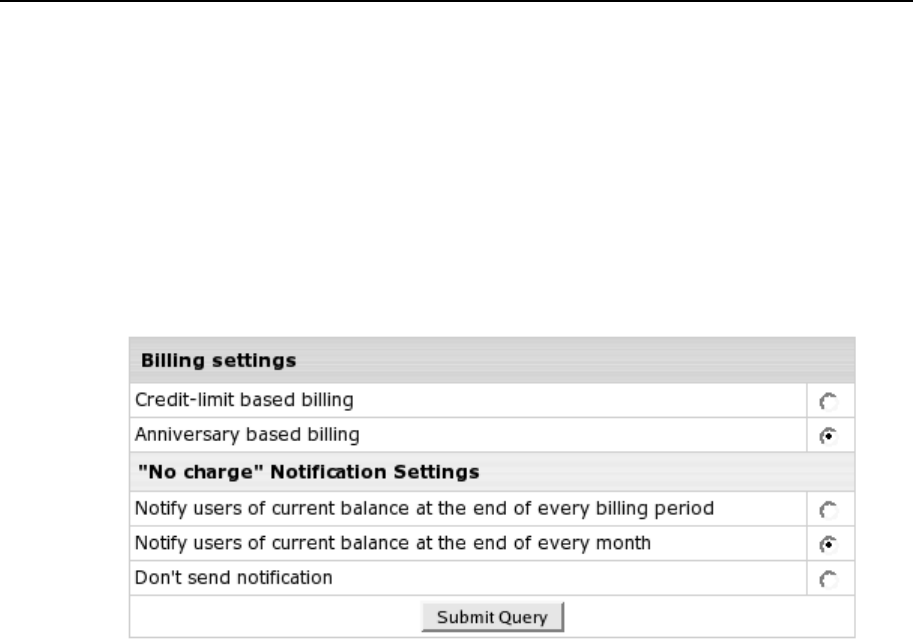Click the filled radio for monthly balance notification
The height and width of the screenshot is (643, 913).
click(x=827, y=544)
